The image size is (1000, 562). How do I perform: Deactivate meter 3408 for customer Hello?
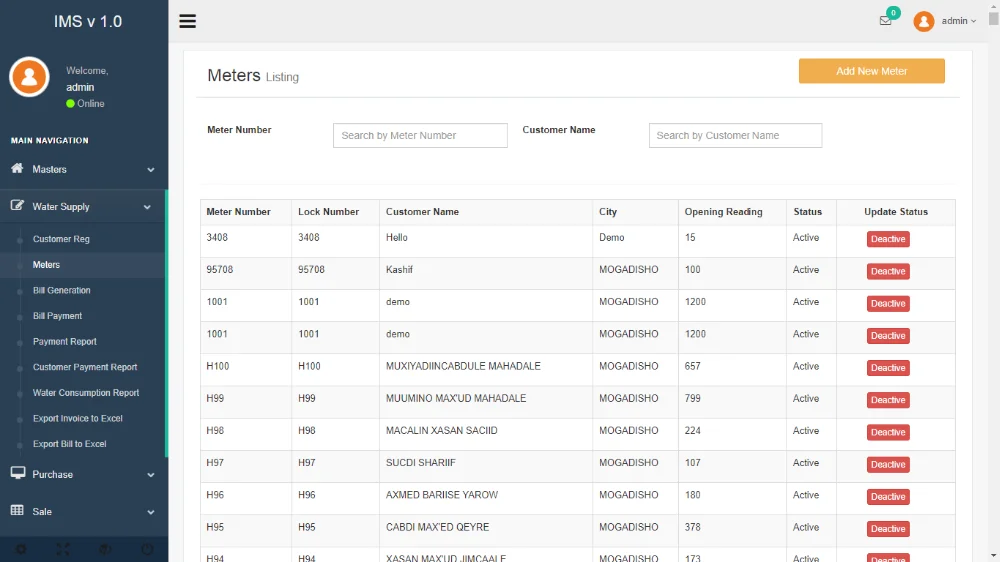(x=888, y=239)
